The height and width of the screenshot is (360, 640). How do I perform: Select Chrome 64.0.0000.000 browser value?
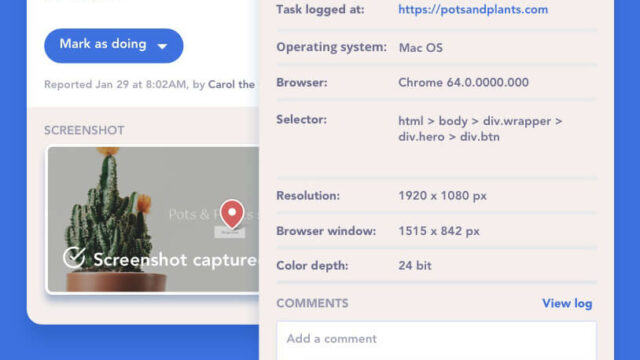[x=463, y=82]
